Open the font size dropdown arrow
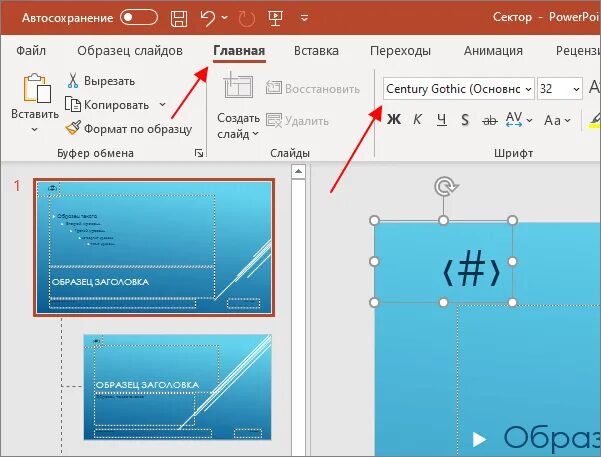Image resolution: width=601 pixels, height=457 pixels. pyautogui.click(x=576, y=89)
